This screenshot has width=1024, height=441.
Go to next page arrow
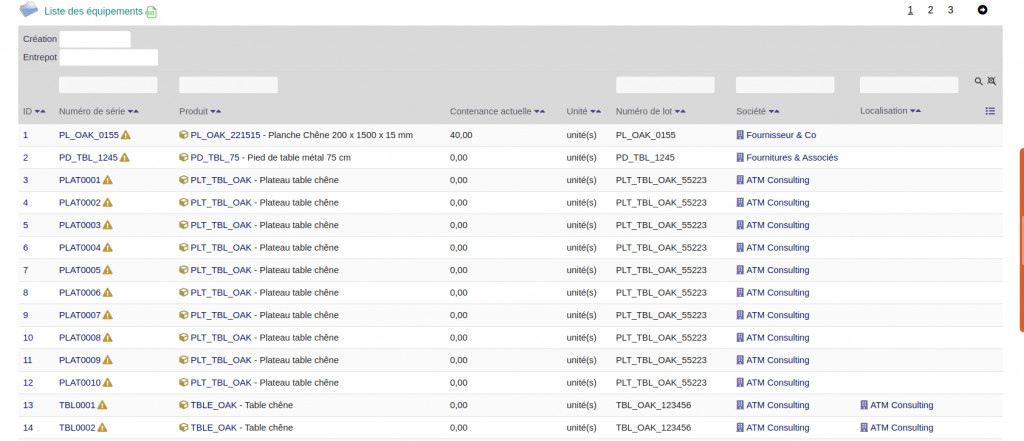point(982,10)
